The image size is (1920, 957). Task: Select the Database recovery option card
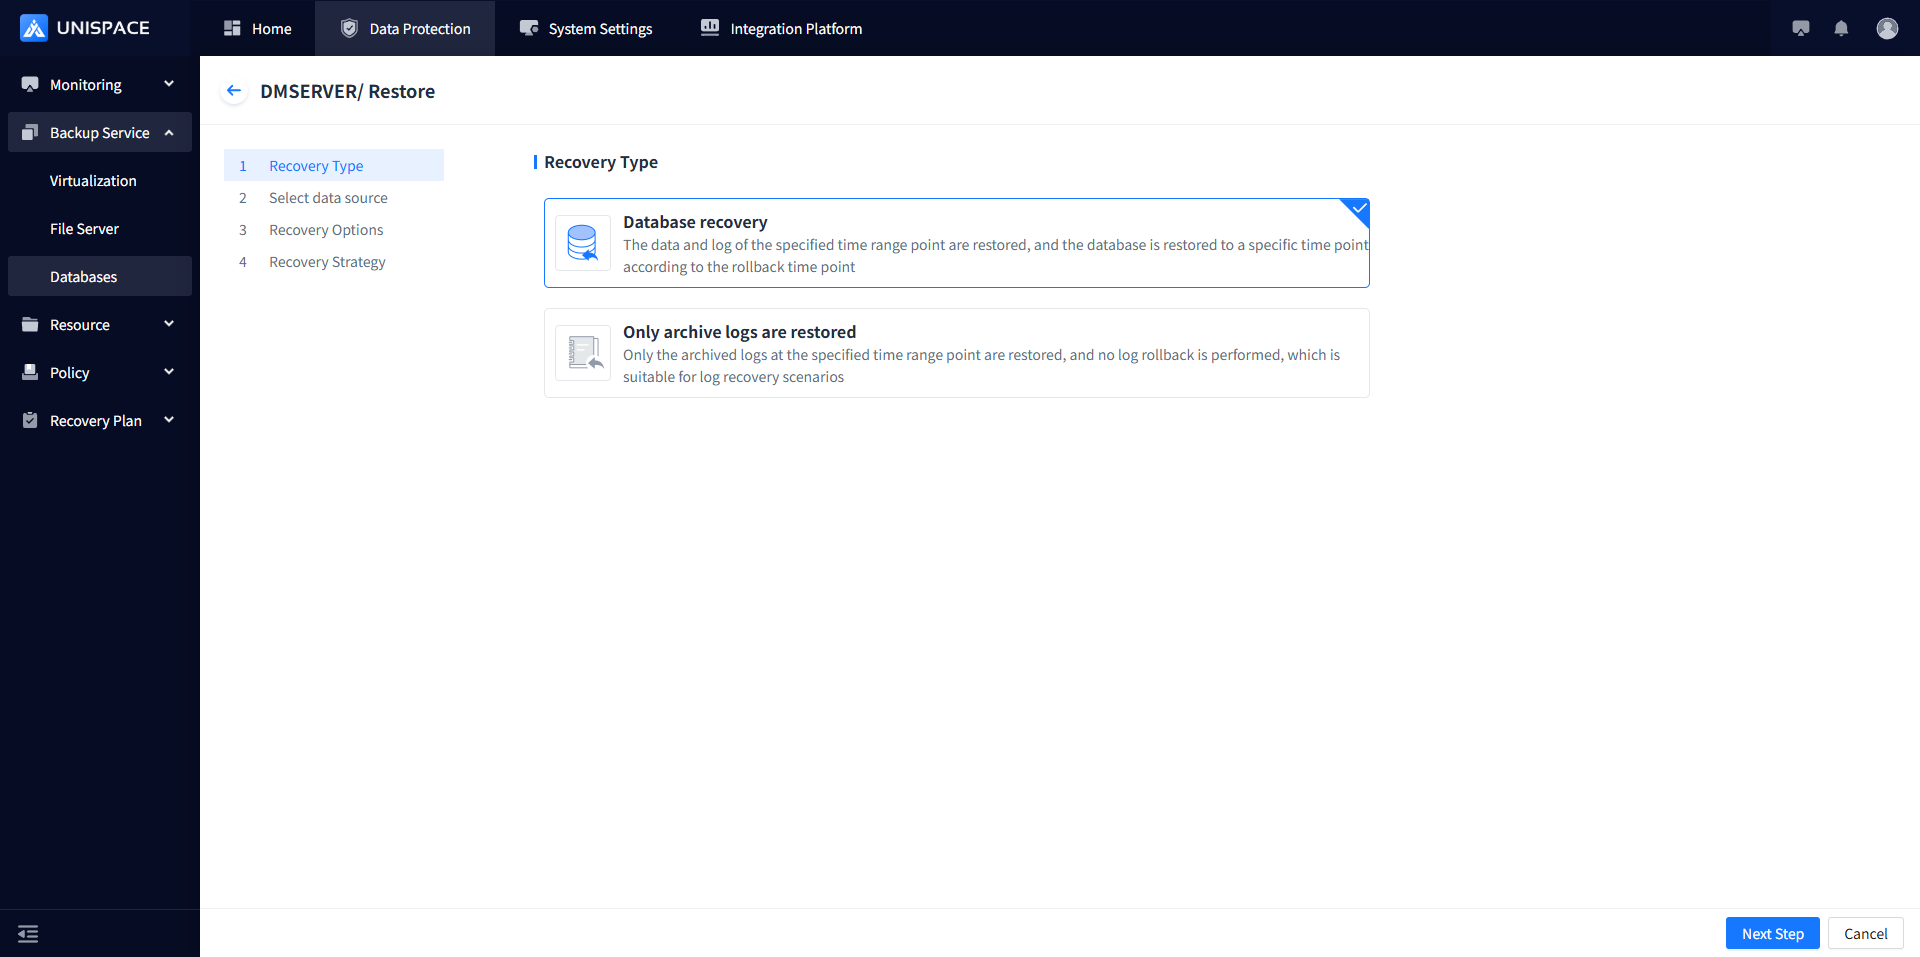(957, 243)
